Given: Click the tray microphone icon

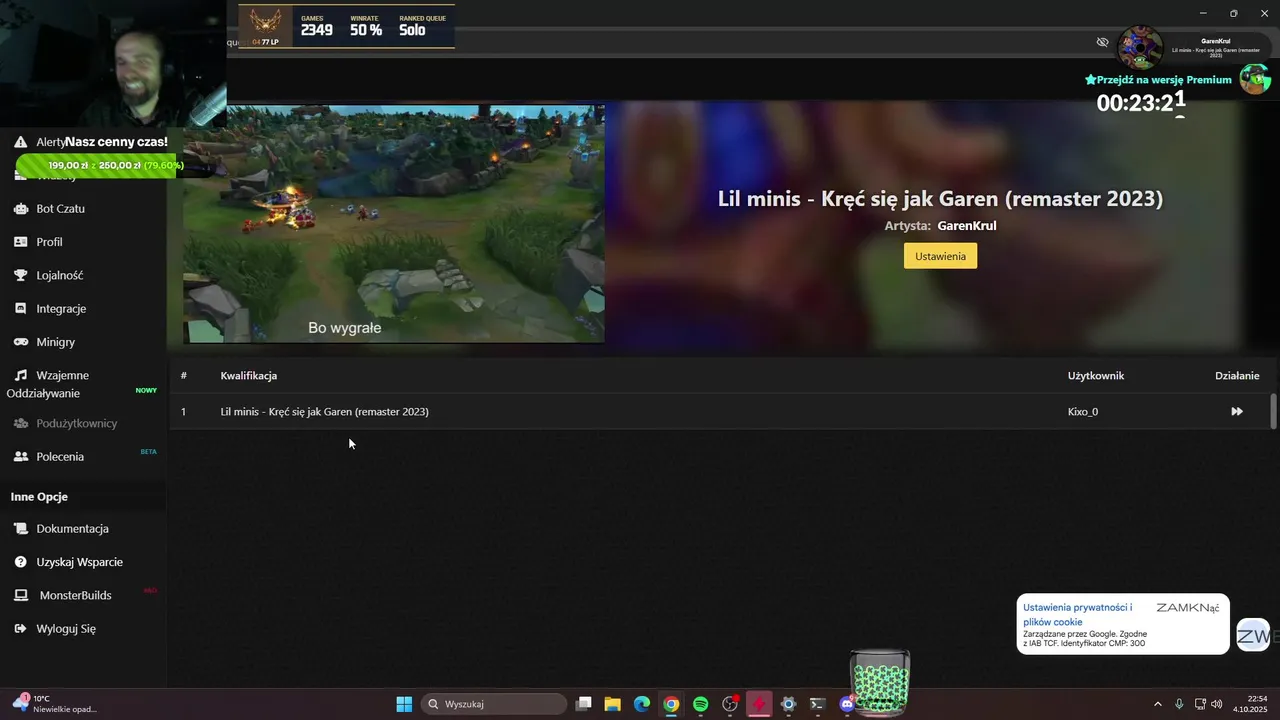Looking at the screenshot, I should (1180, 704).
